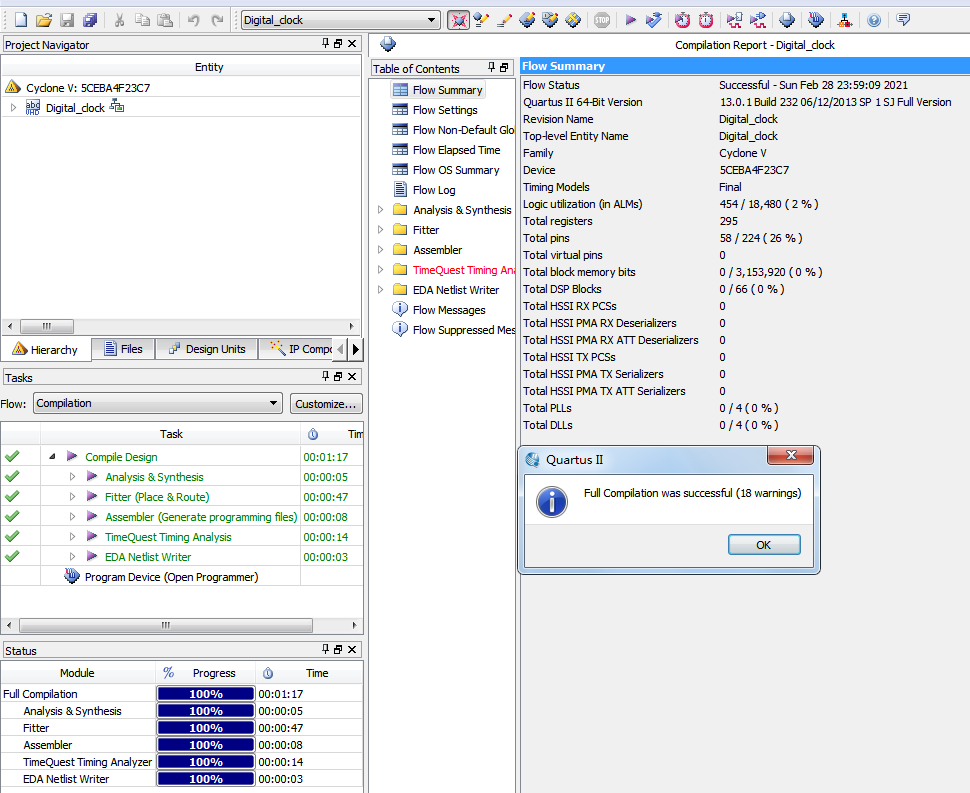
Task: Expand TimeQuest Timing Analyzer folder in contents
Action: 380,270
